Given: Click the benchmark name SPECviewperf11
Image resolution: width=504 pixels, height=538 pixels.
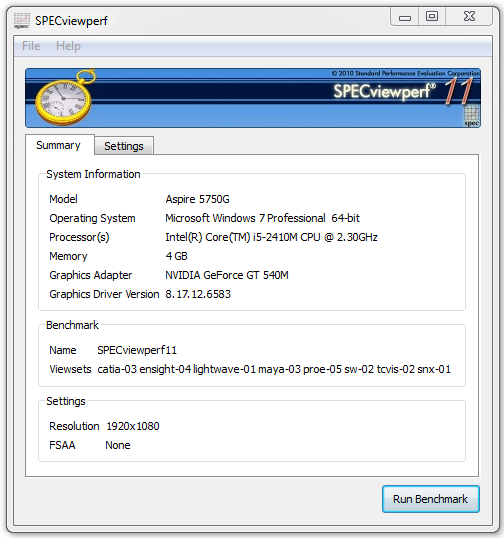Looking at the screenshot, I should (137, 350).
